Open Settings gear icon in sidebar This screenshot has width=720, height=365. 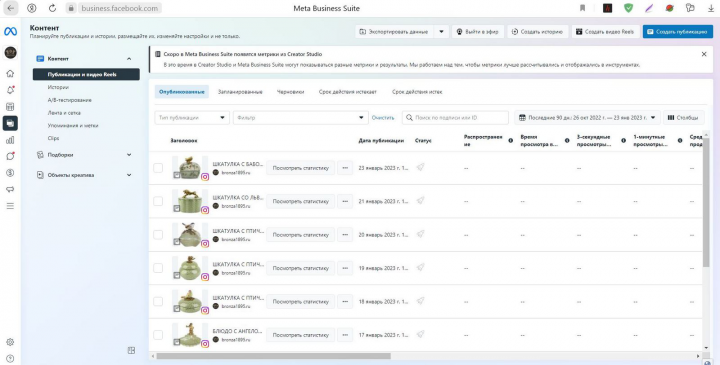pos(10,342)
